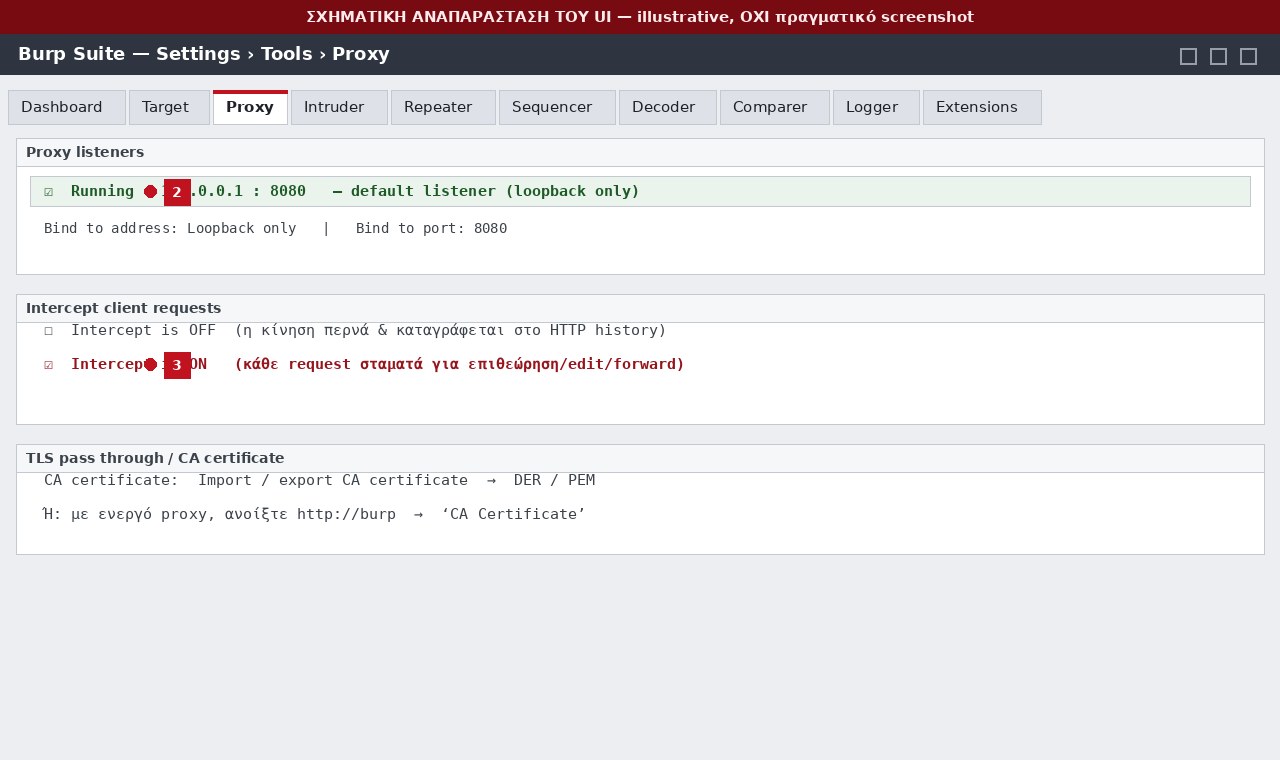Toggle the Running checkbox for listener 8080
Screen dimensions: 1280x760
(48, 192)
